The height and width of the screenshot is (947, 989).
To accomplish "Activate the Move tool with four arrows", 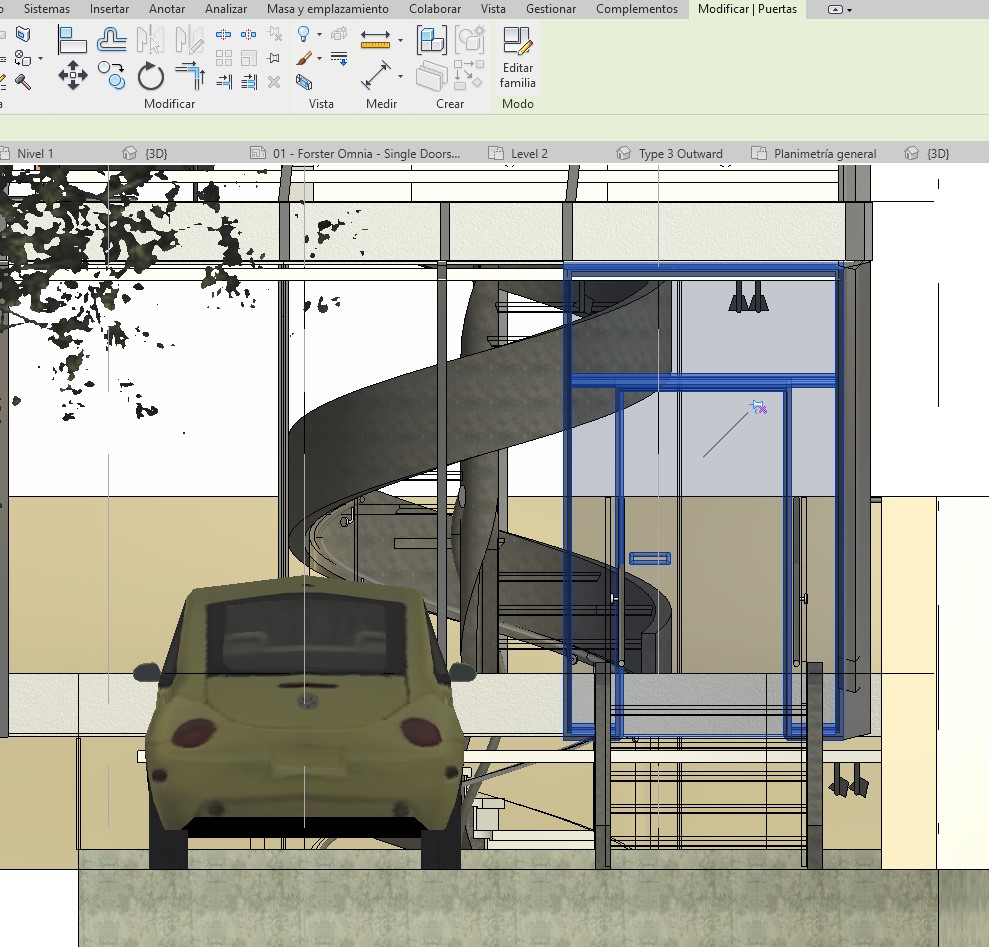I will (72, 75).
